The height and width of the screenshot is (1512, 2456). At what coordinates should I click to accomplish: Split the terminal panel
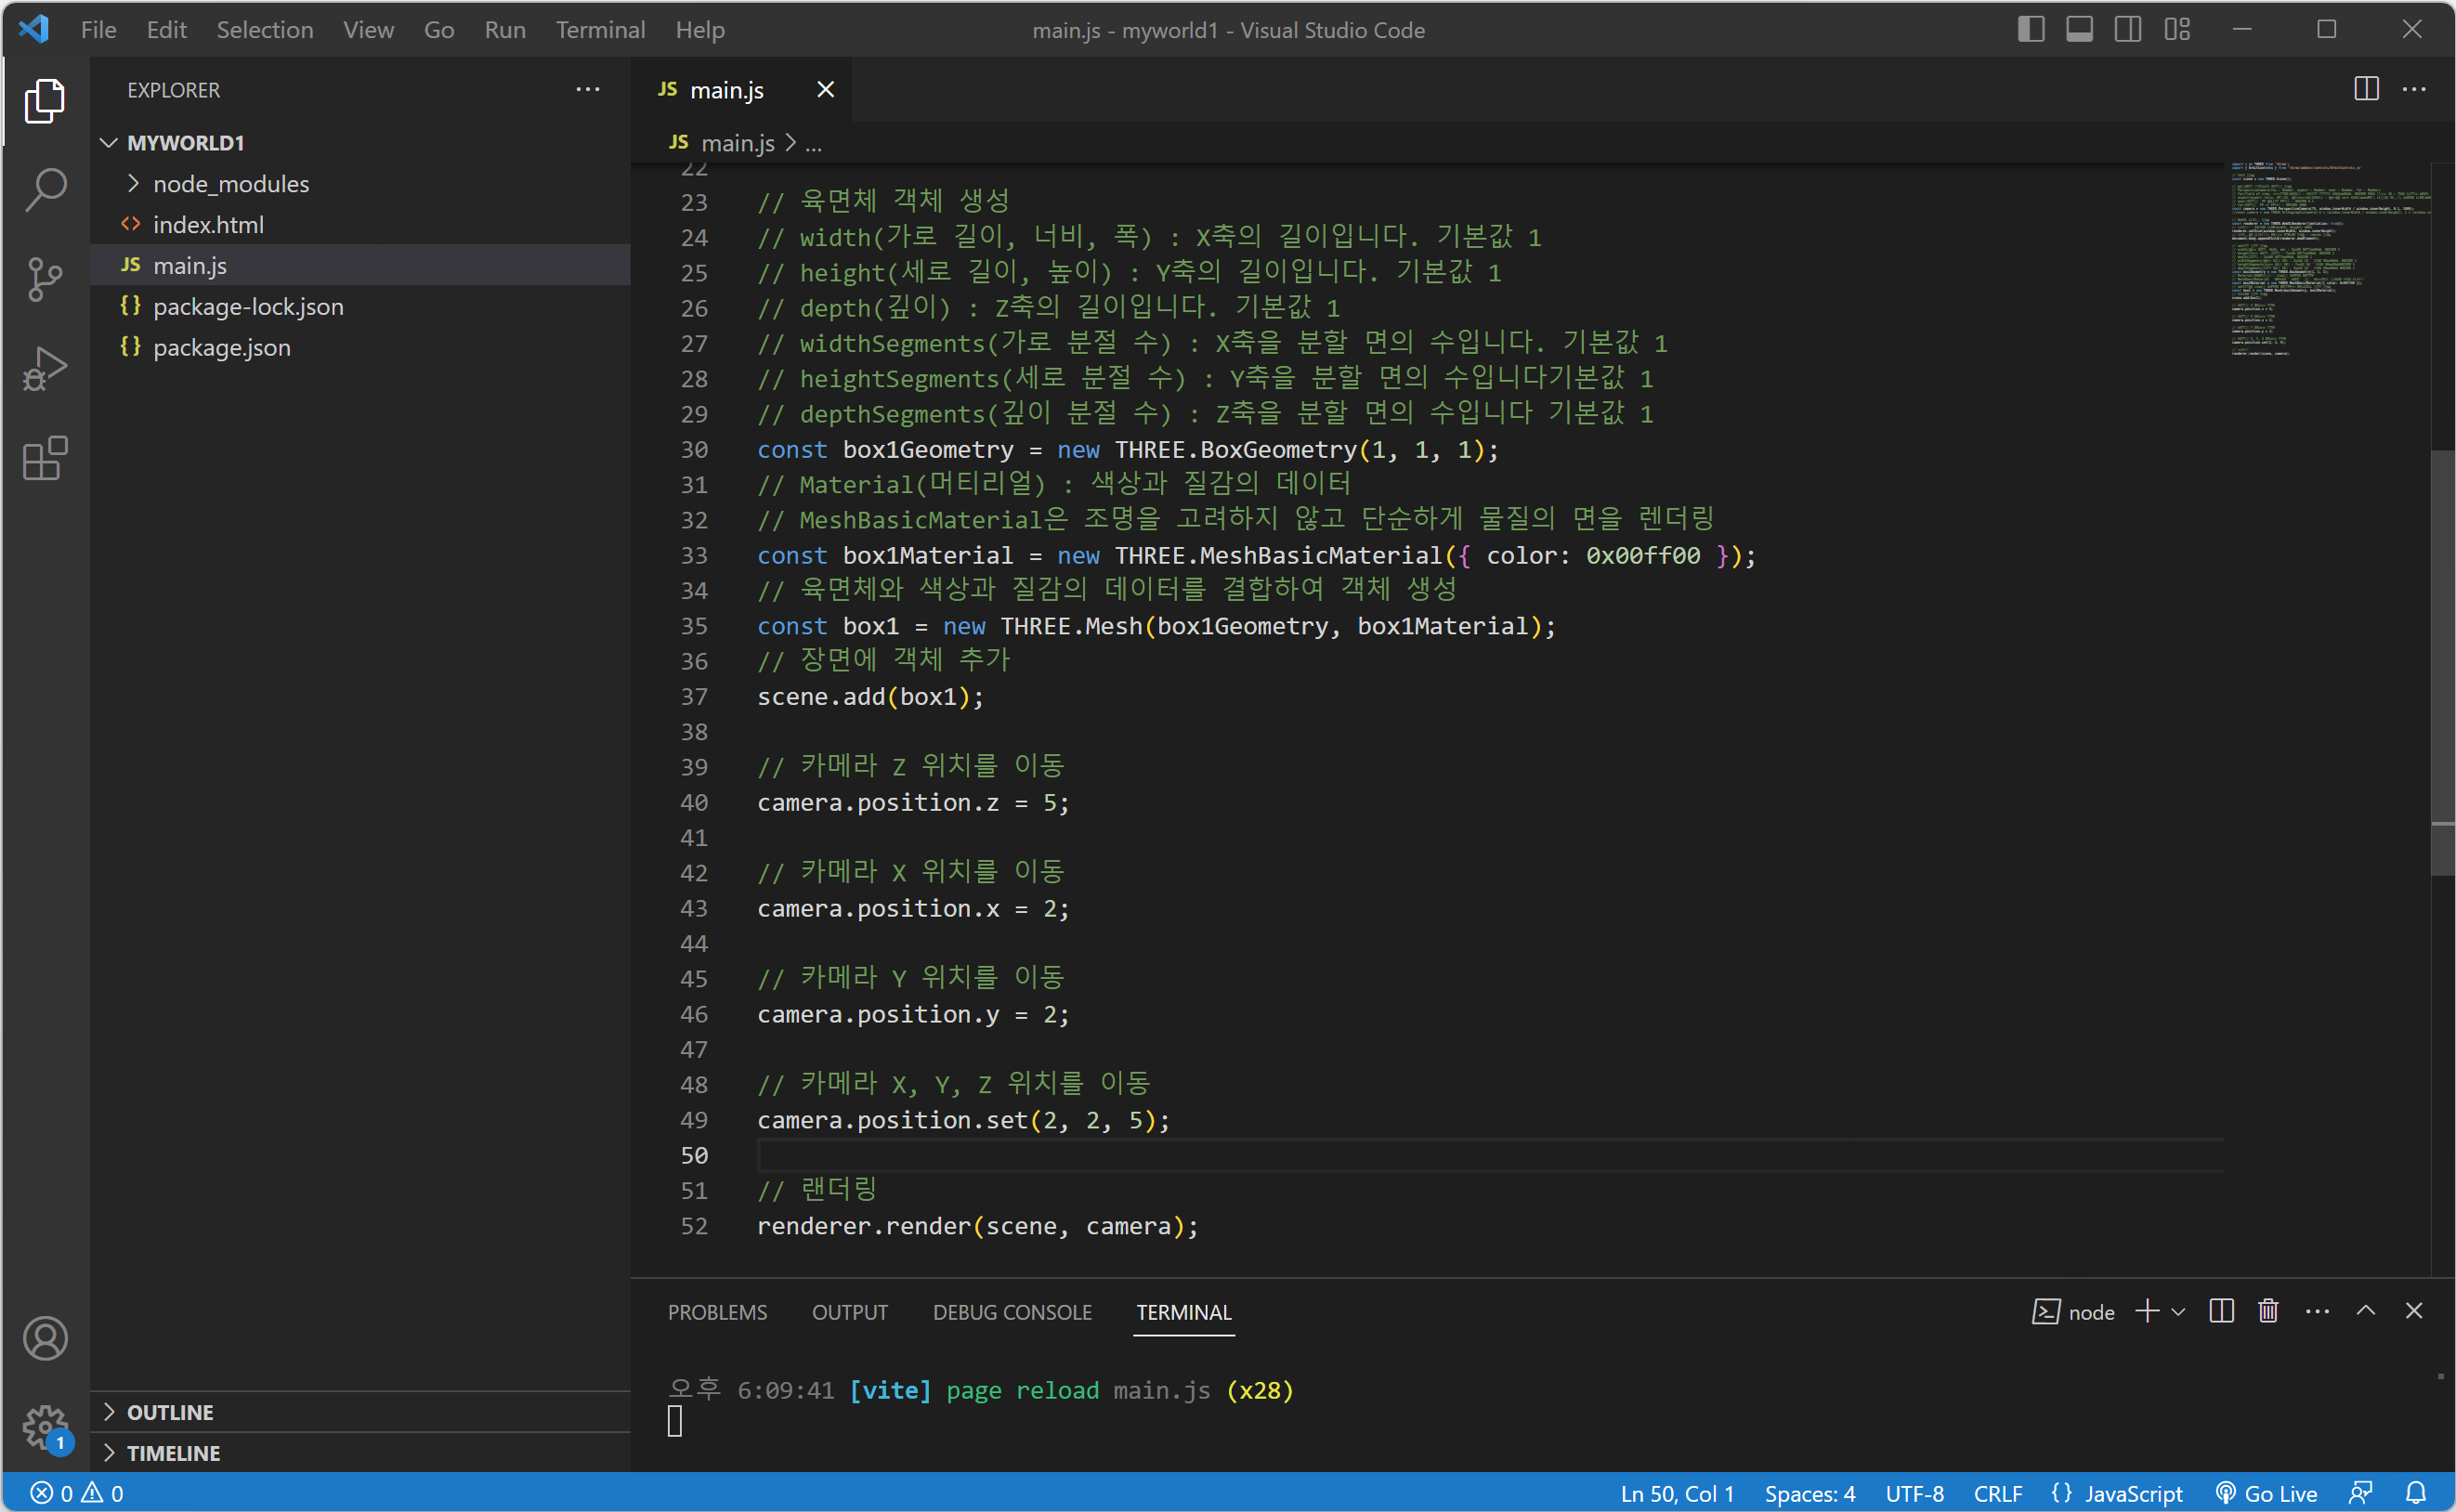pos(2221,1311)
